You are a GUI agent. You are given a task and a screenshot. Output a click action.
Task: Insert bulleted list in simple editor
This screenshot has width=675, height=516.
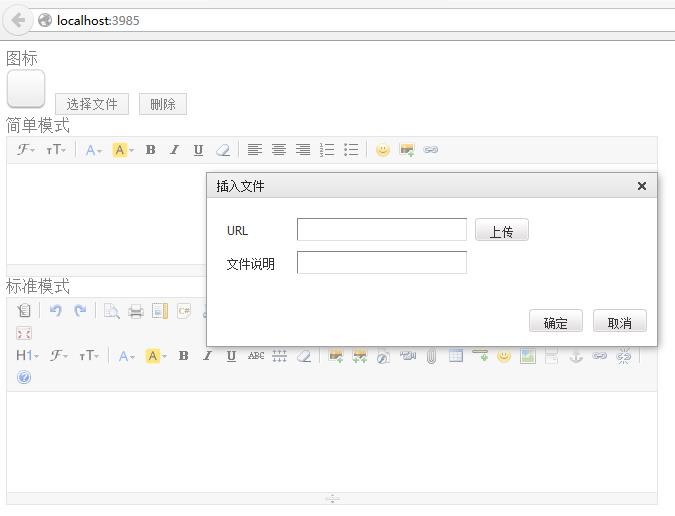click(x=351, y=150)
